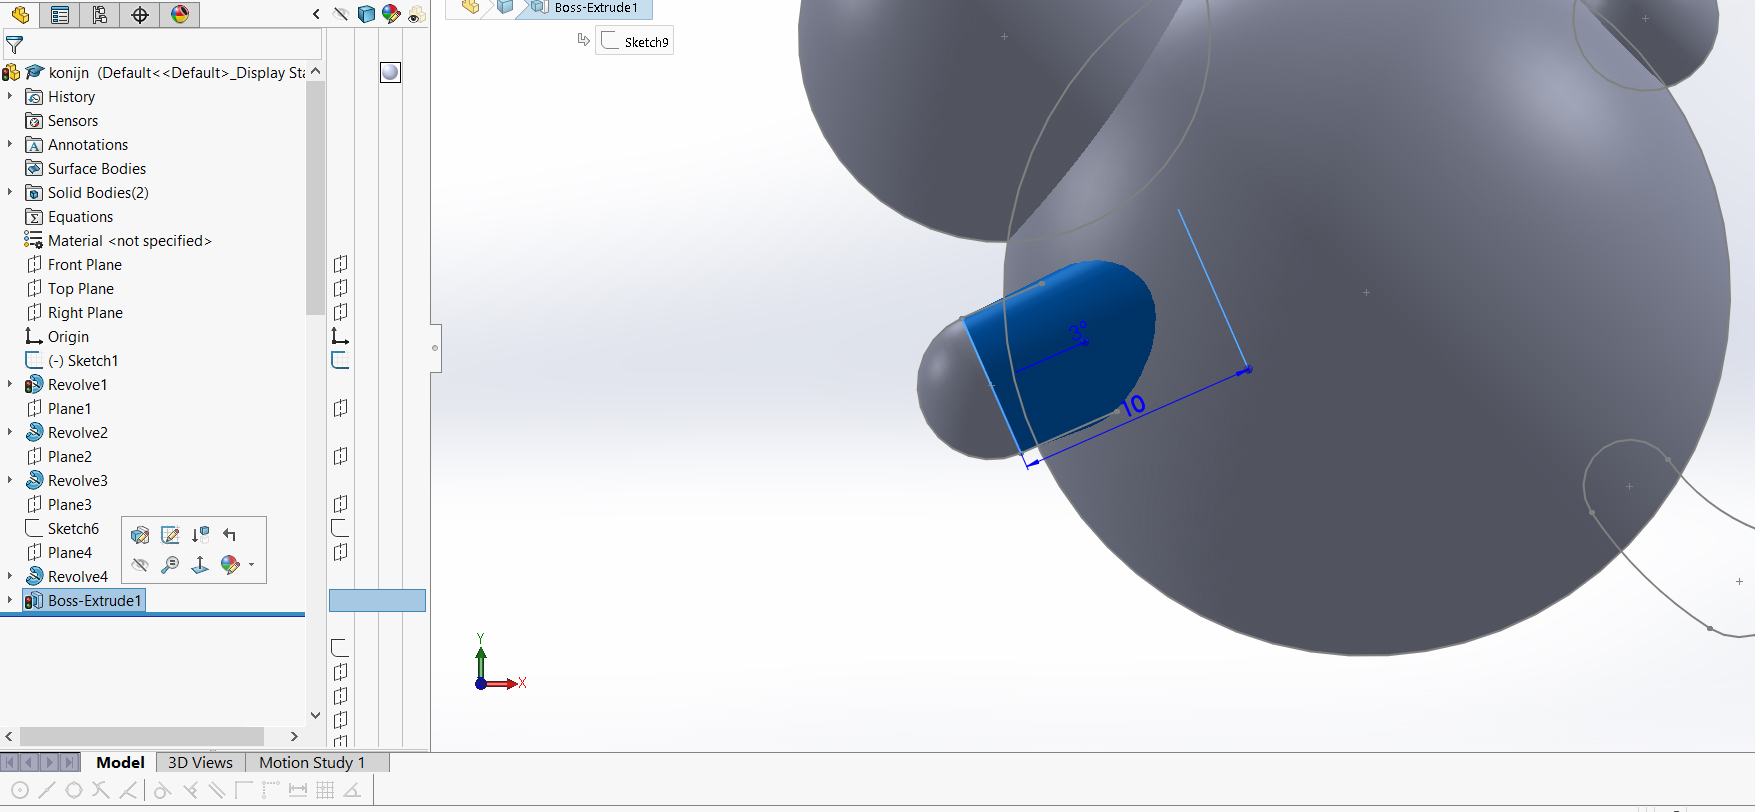Click the Hide eye icon in the context toolbar

(140, 565)
